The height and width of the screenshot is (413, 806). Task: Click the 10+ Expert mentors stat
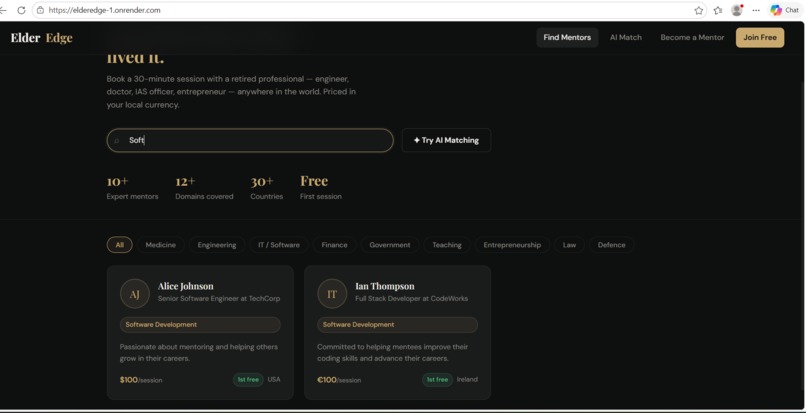click(132, 188)
